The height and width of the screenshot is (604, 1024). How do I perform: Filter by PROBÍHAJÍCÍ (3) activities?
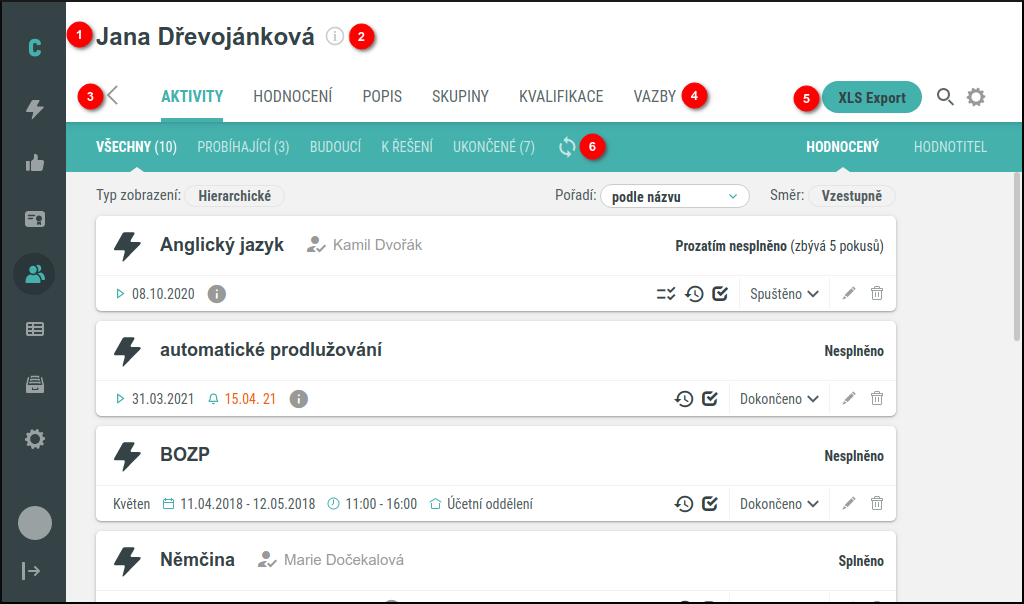pyautogui.click(x=243, y=147)
